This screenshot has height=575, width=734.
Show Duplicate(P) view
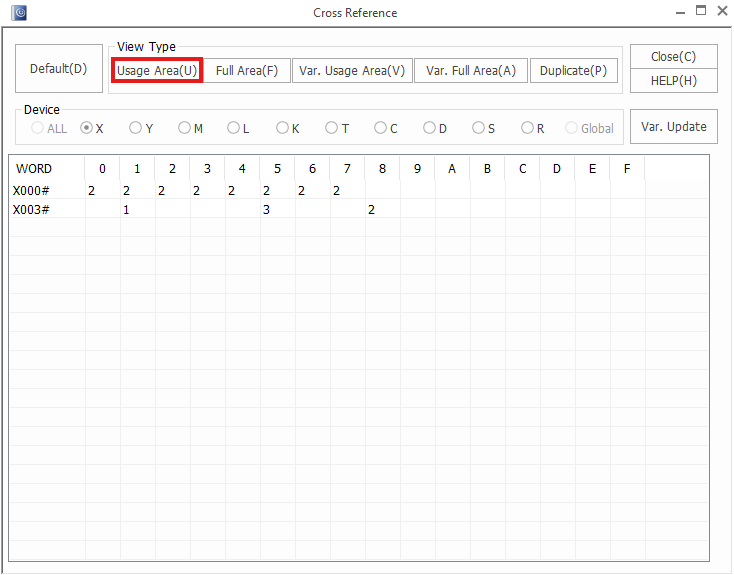(573, 71)
